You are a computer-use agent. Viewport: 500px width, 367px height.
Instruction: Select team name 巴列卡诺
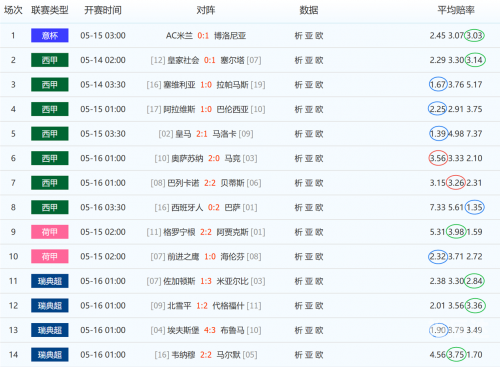click(x=183, y=183)
